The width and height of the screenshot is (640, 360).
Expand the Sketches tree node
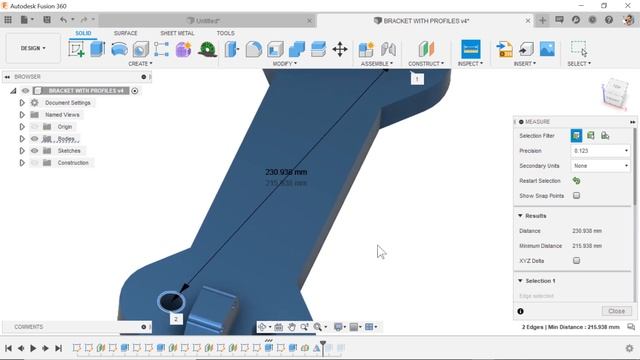tap(22, 151)
